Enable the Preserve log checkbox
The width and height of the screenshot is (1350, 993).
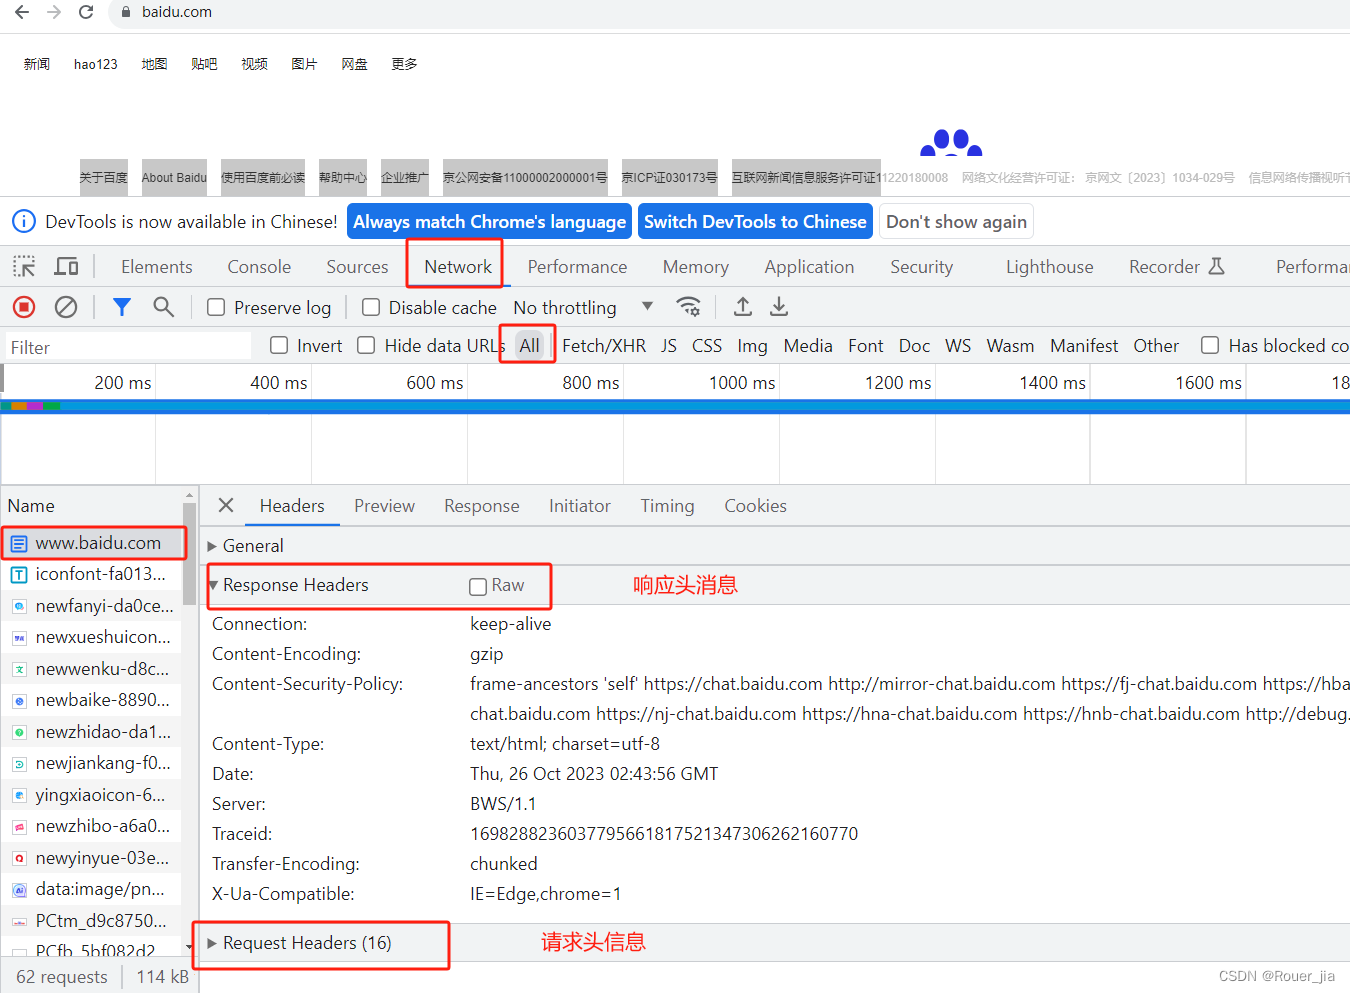click(x=216, y=307)
